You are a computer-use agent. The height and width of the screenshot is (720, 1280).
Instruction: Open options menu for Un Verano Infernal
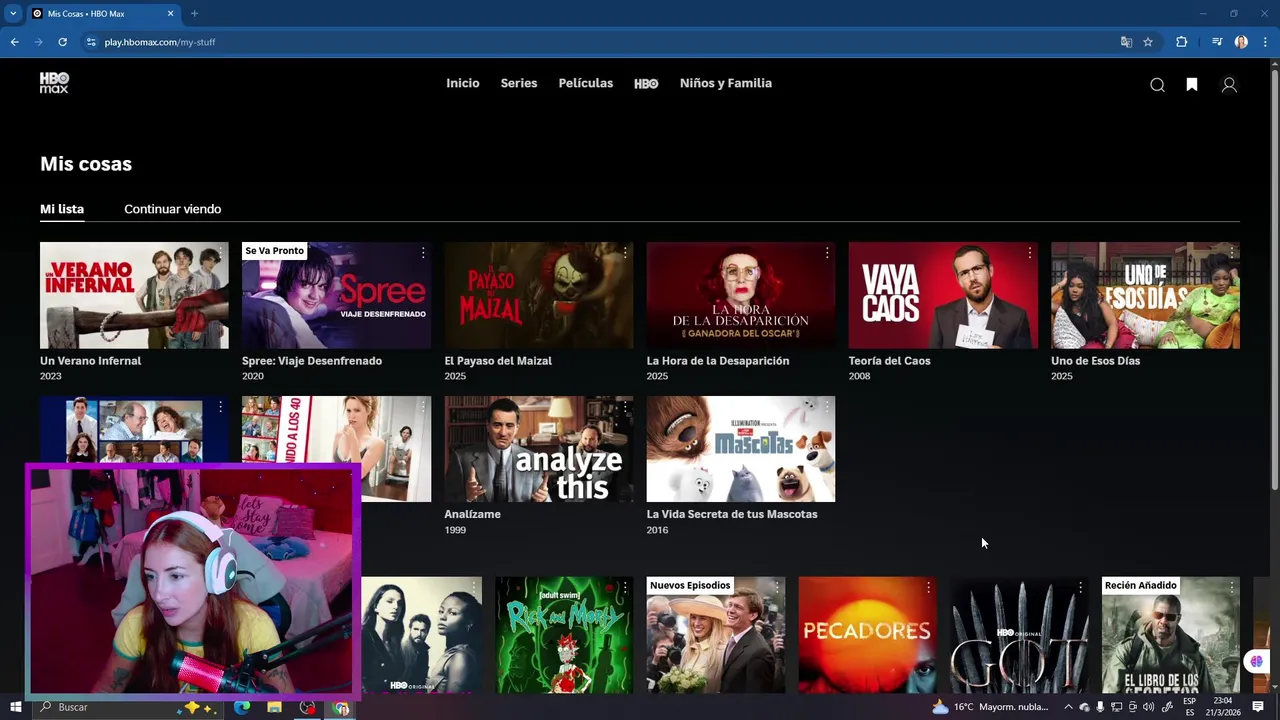click(221, 253)
